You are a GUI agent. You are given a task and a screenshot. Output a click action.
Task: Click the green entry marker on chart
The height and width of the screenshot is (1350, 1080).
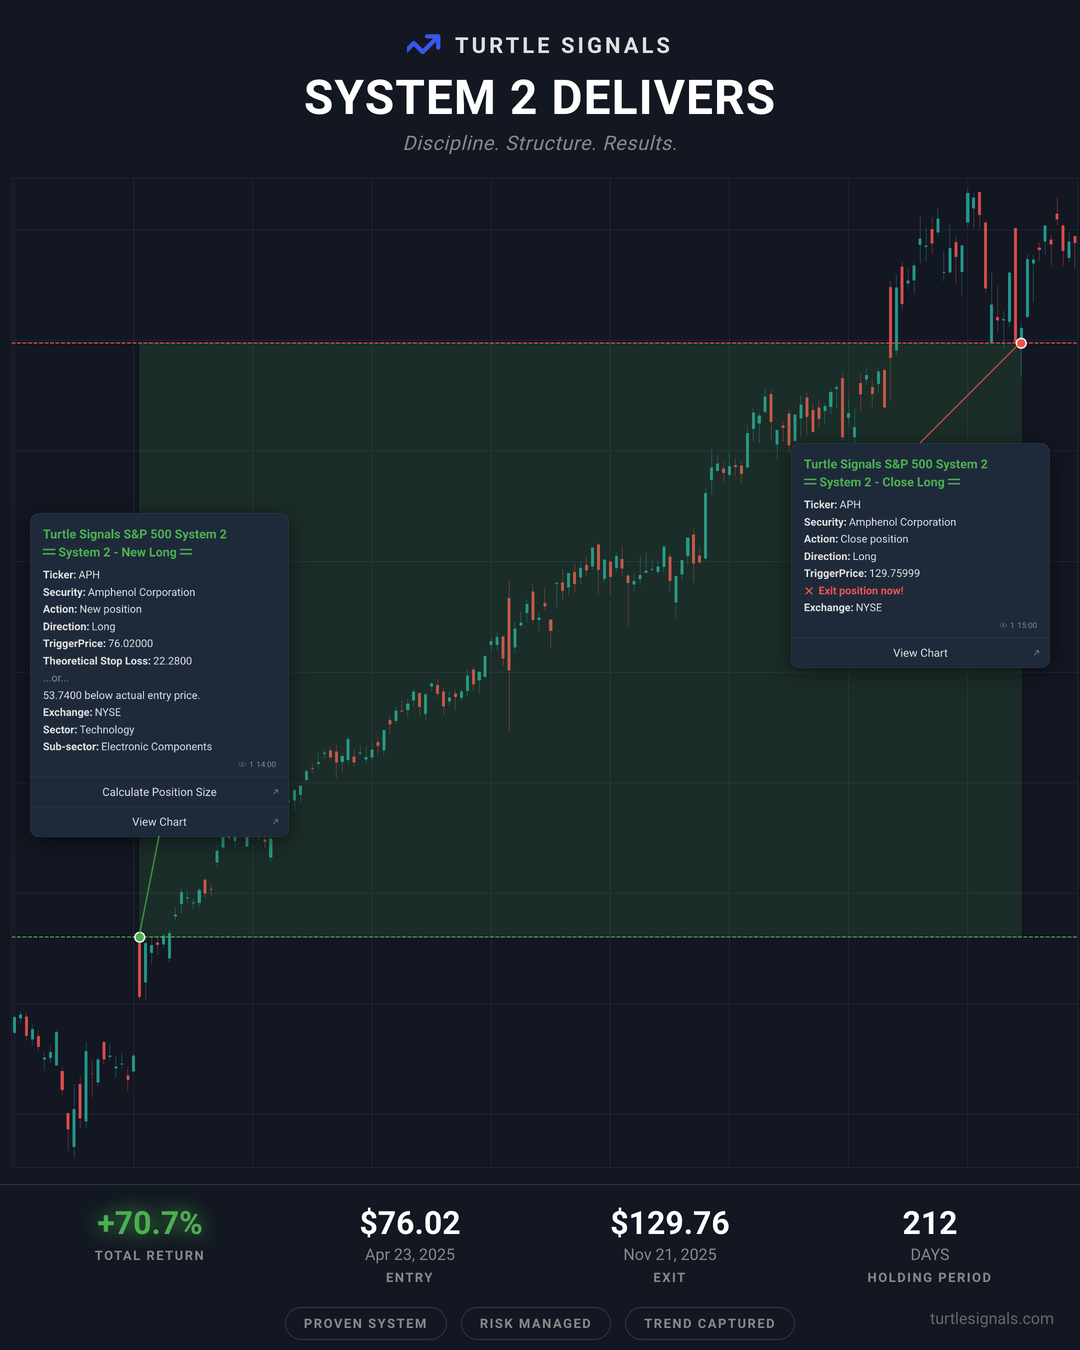coord(140,937)
